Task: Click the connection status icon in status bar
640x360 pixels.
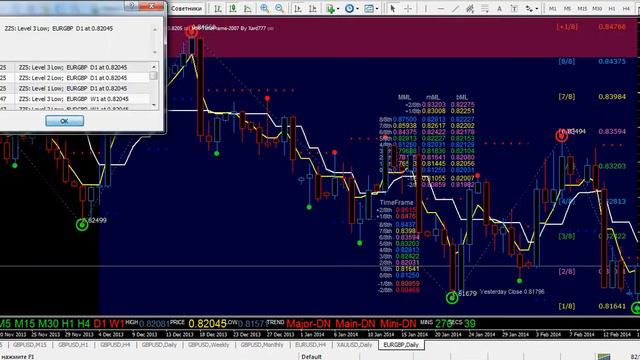Action: (x=604, y=357)
